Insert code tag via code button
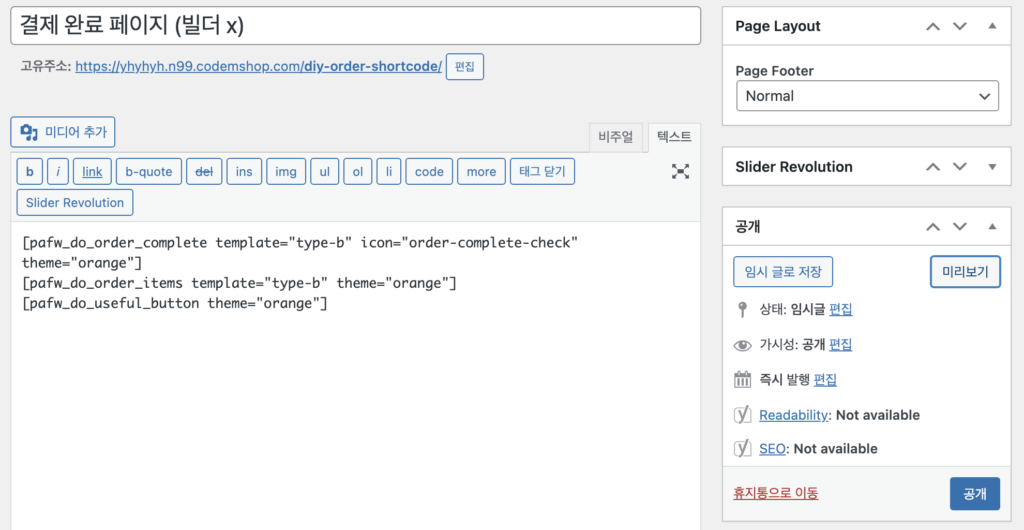The width and height of the screenshot is (1024, 530). point(428,172)
